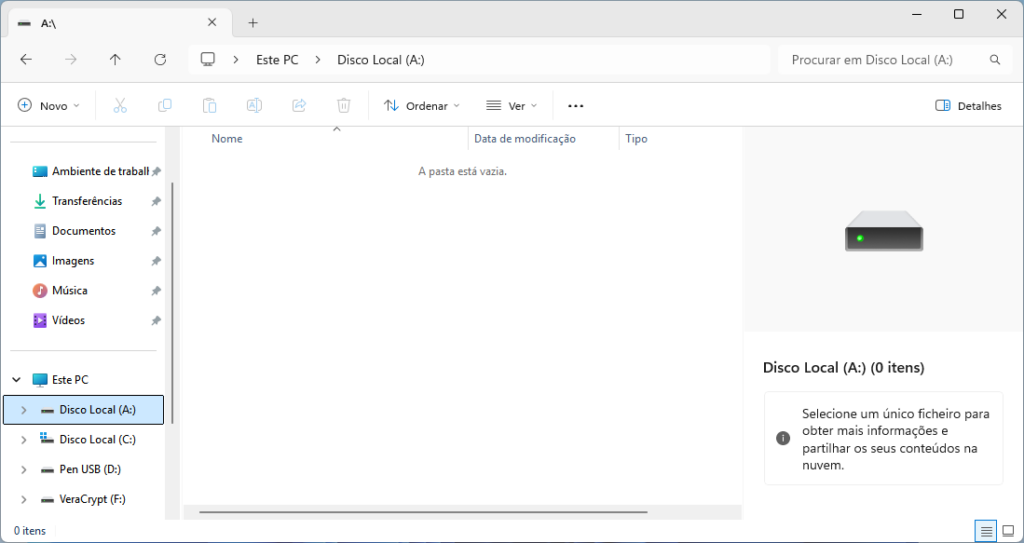This screenshot has height=543, width=1024.
Task: Open the Ordenar dropdown menu
Action: point(421,105)
